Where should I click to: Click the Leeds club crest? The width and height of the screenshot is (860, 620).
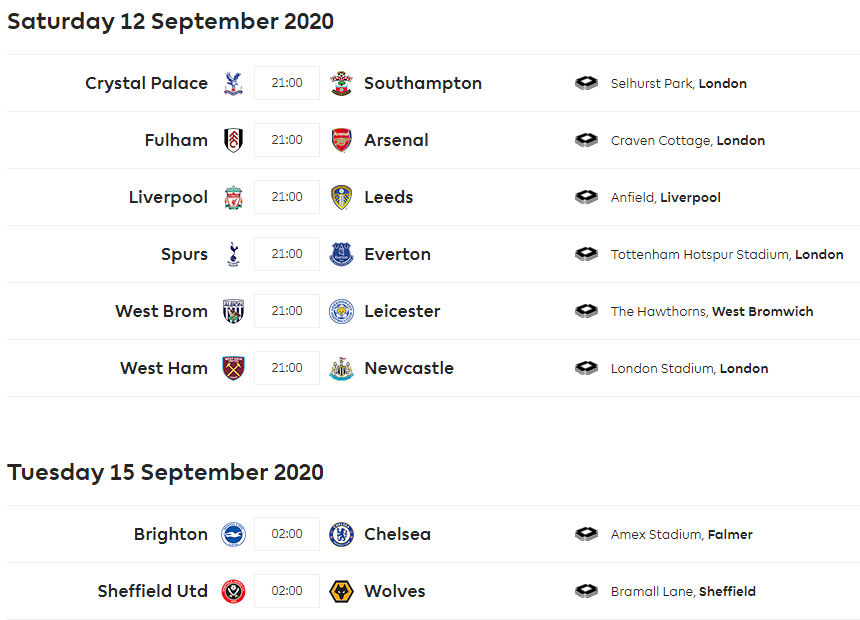[x=341, y=197]
